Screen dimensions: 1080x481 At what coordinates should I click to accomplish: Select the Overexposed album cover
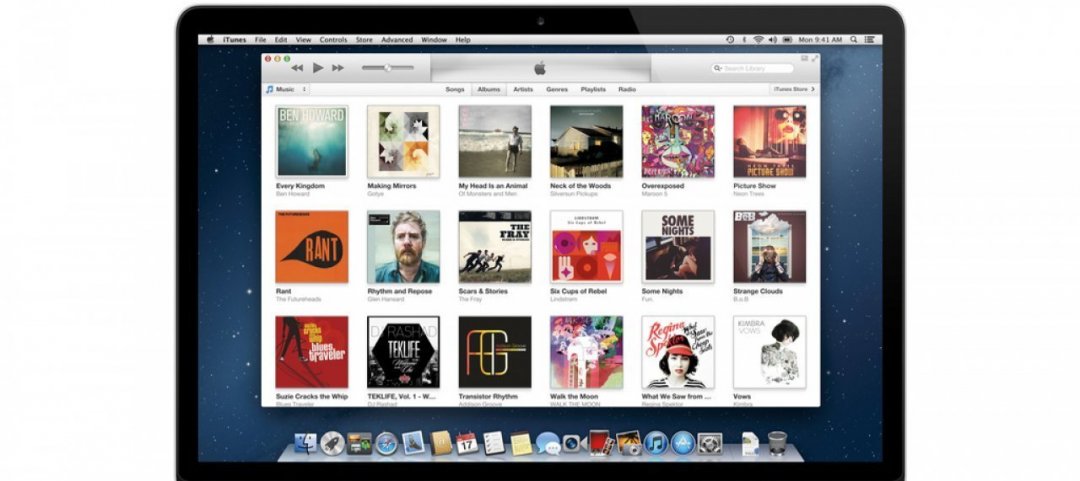click(678, 141)
